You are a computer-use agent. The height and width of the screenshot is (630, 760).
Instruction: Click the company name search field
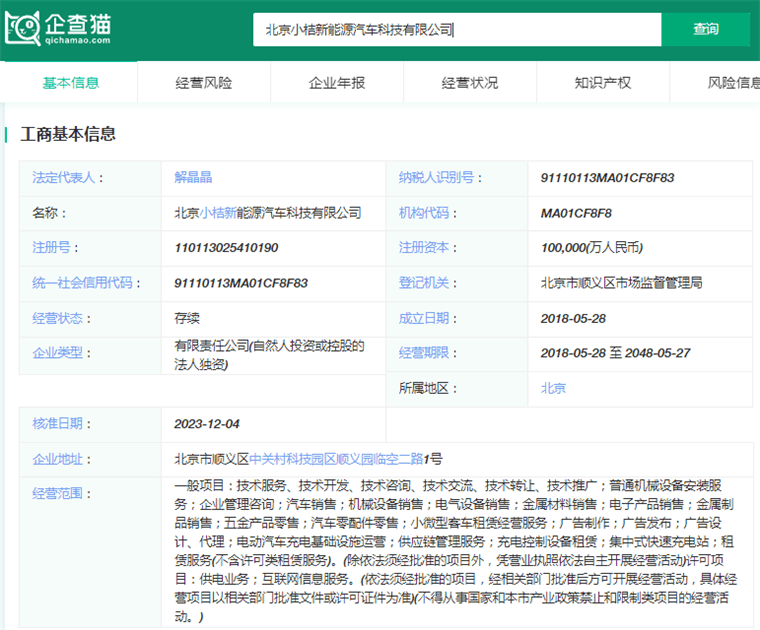[x=456, y=29]
